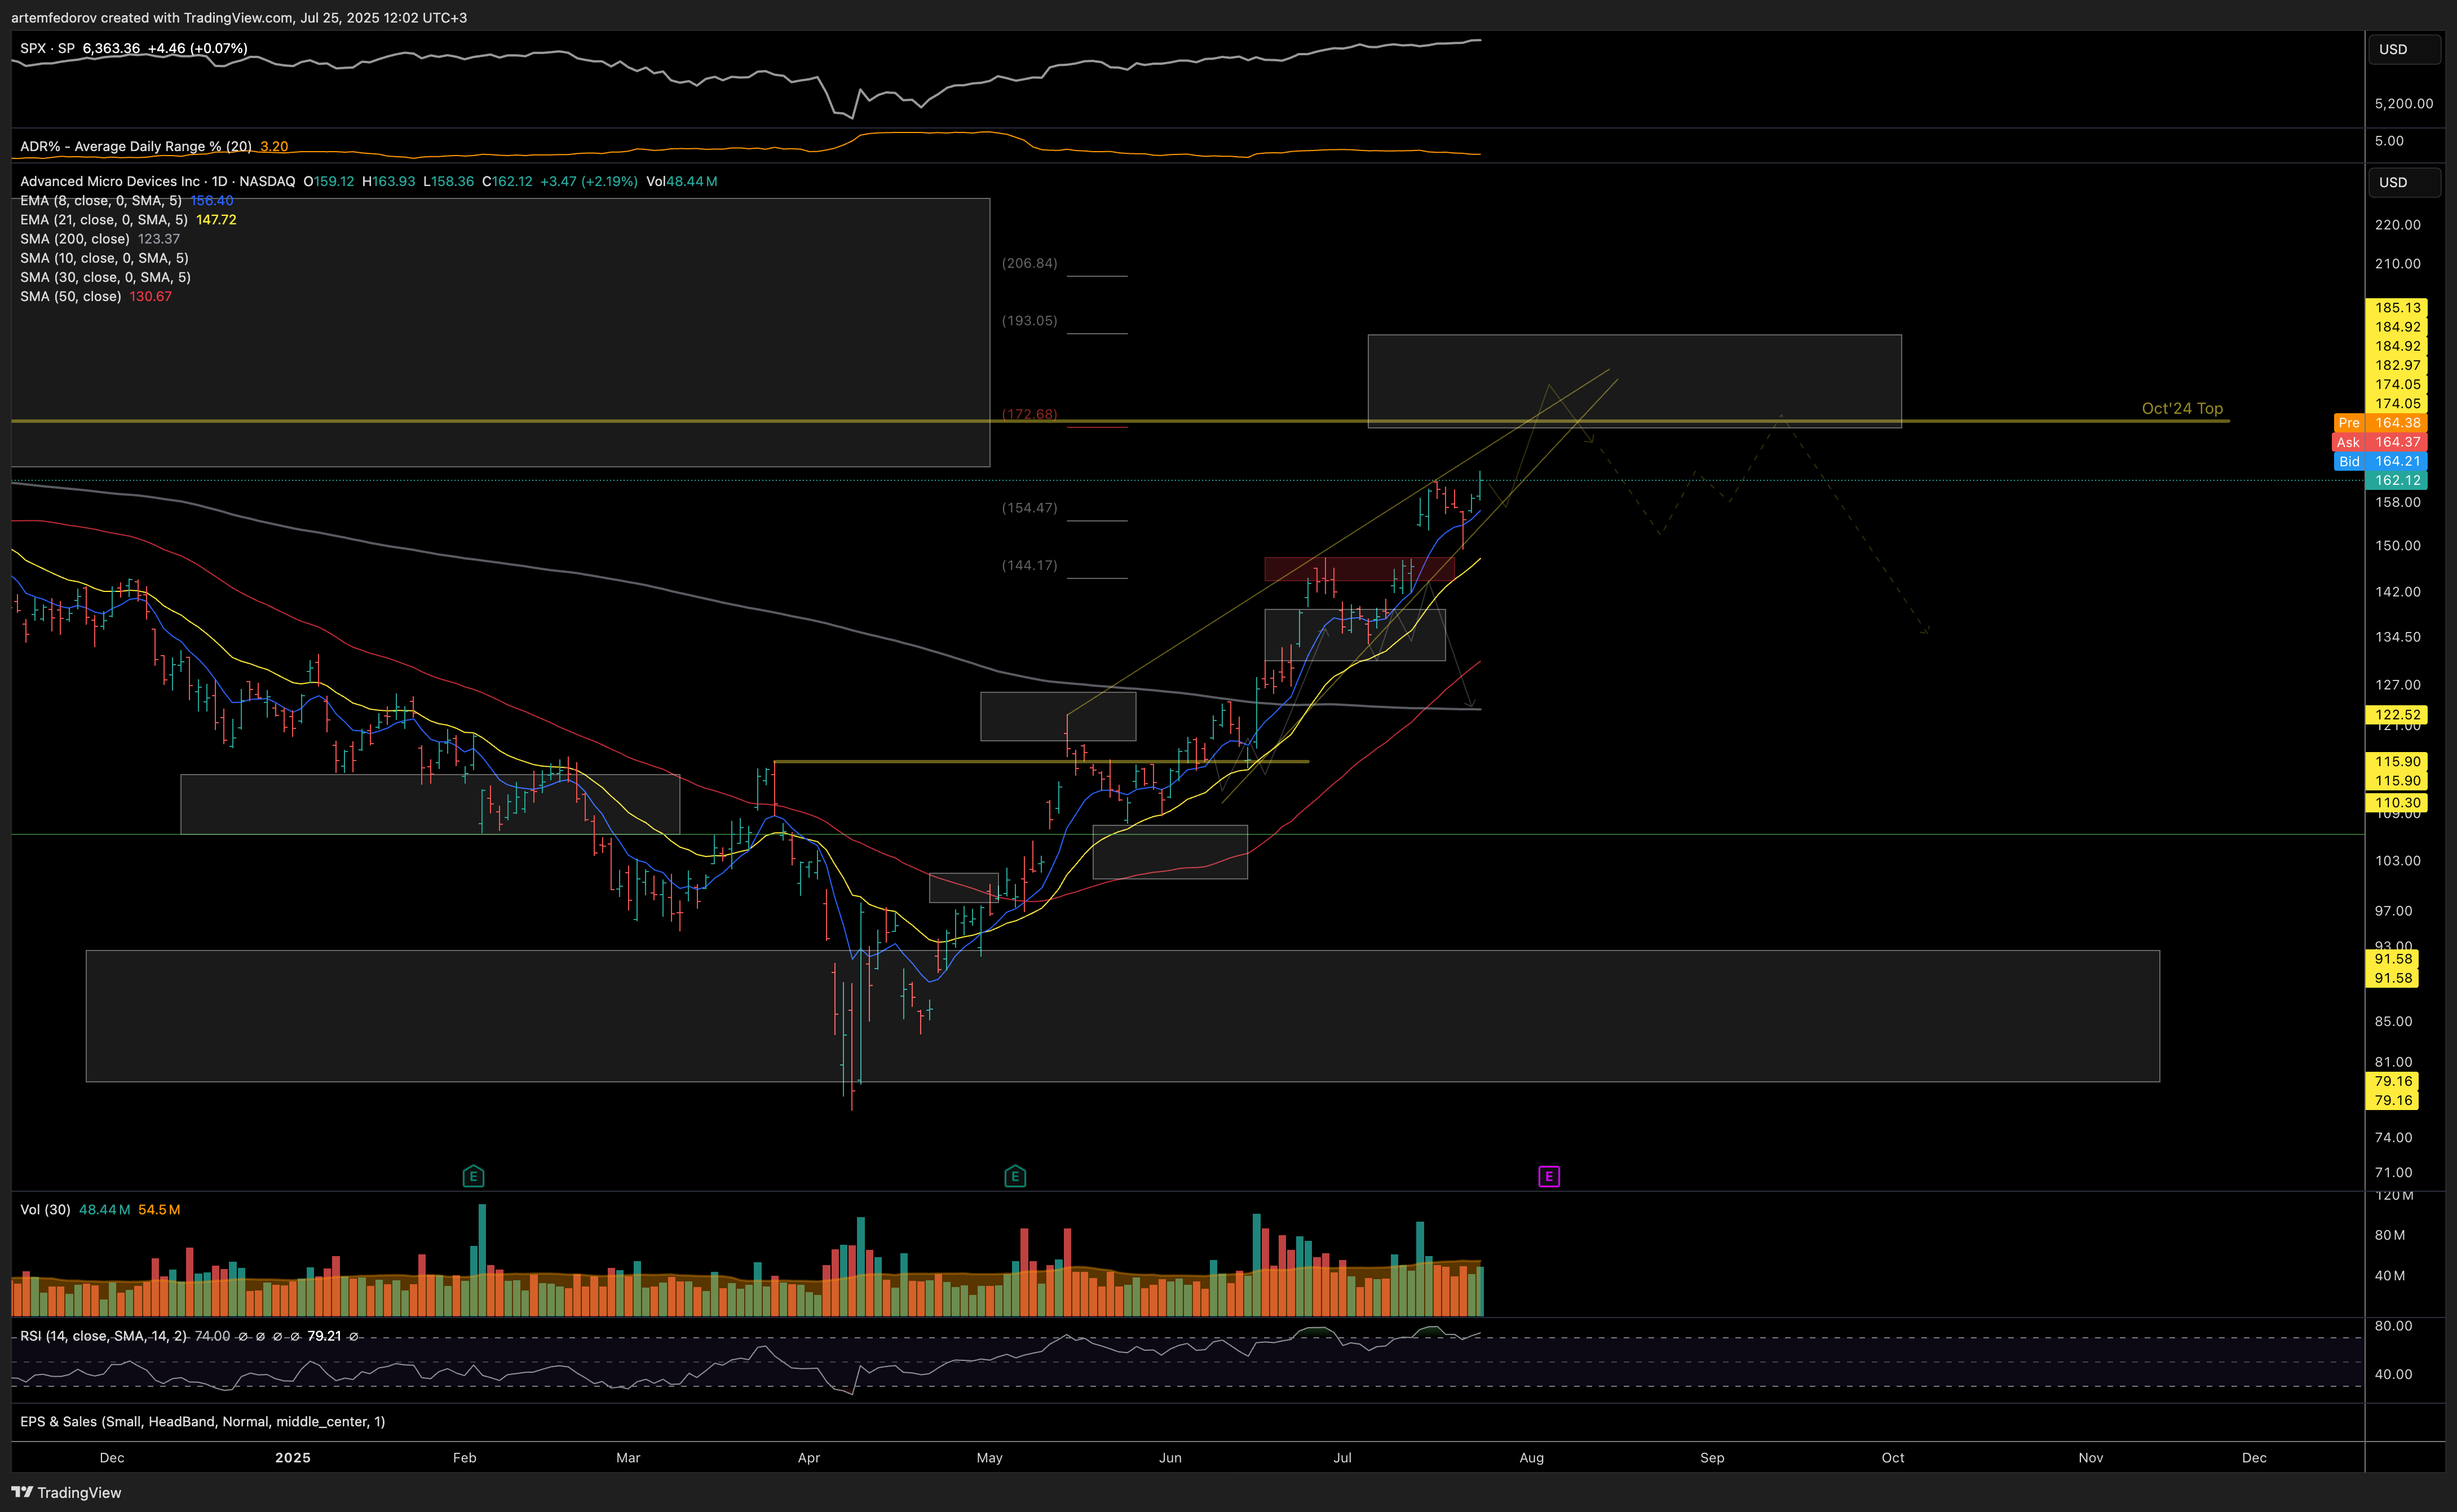This screenshot has width=2457, height=1512.
Task: Click the green earnings E marker near May
Action: pos(1015,1176)
